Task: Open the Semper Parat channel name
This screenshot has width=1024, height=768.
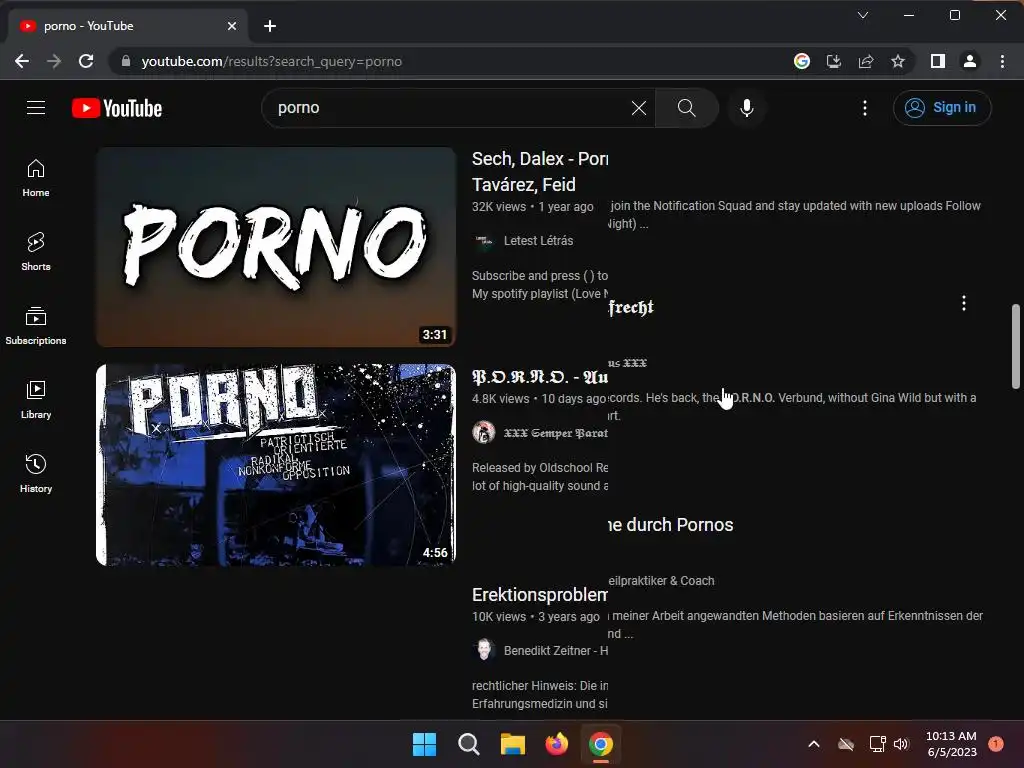Action: [556, 433]
